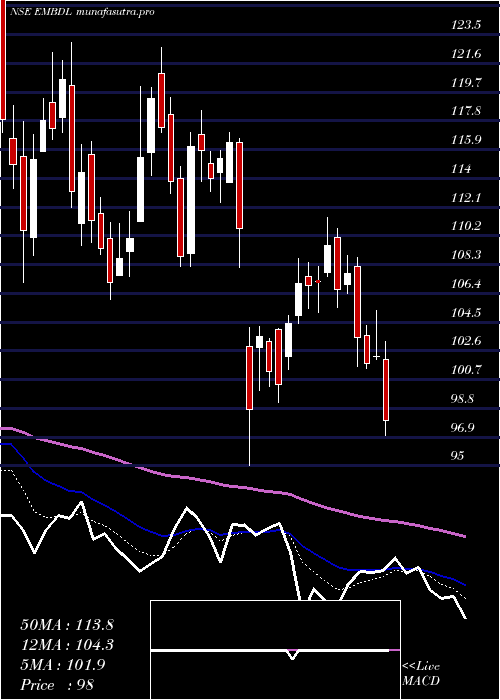500x700 pixels.
Task: Click the 114 price axis label
Action: tap(462, 169)
